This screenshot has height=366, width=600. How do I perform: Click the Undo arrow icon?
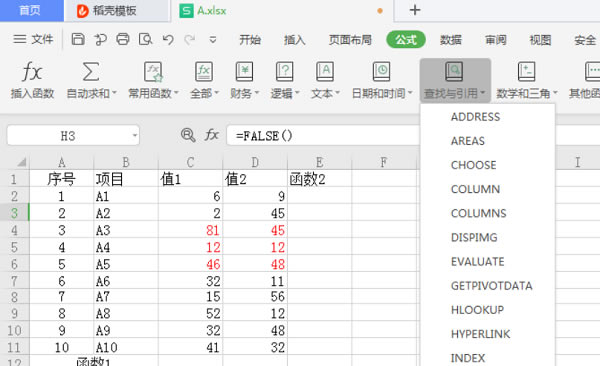[x=168, y=39]
